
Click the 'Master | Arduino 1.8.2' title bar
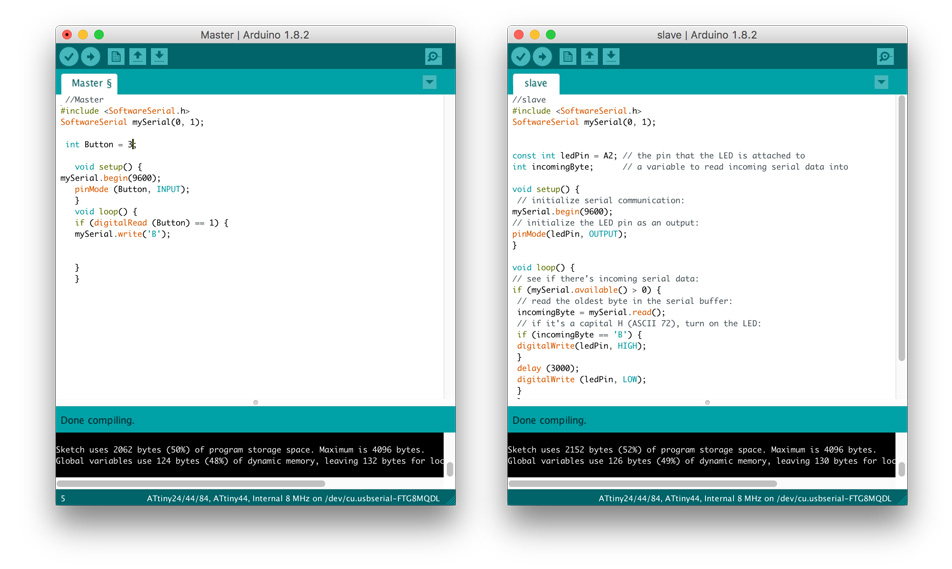point(255,35)
